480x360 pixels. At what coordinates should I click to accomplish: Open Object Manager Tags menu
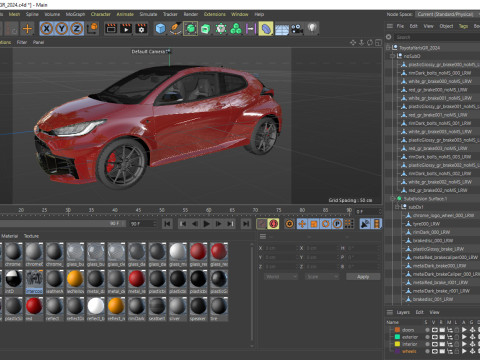pos(463,26)
